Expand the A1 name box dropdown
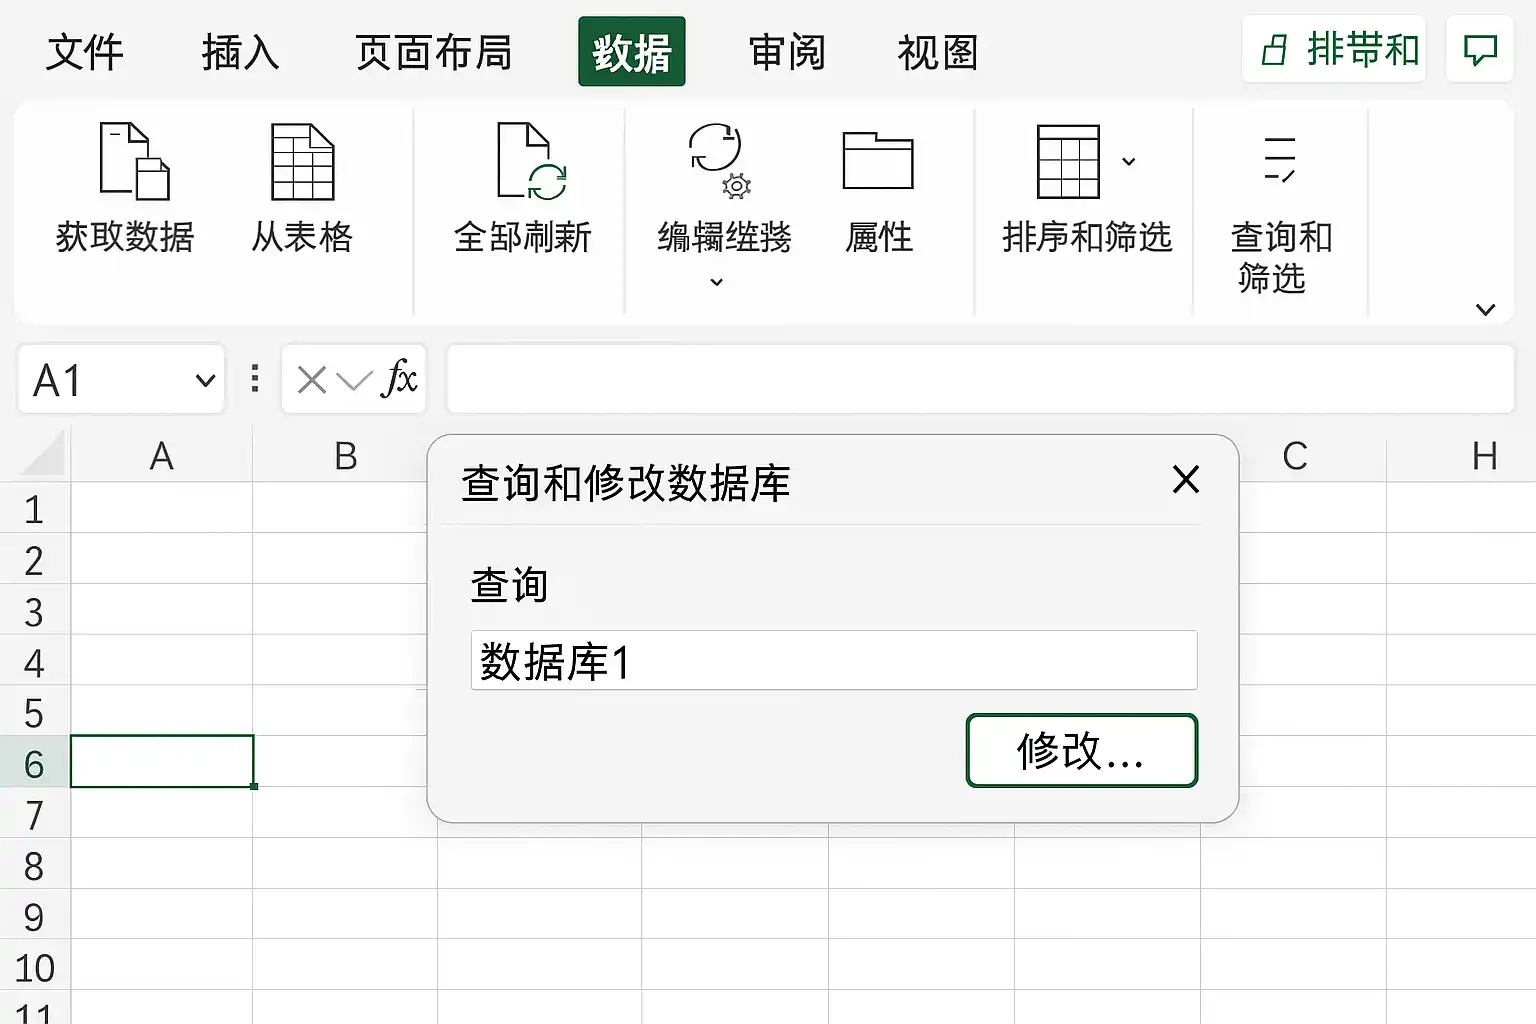 click(205, 380)
